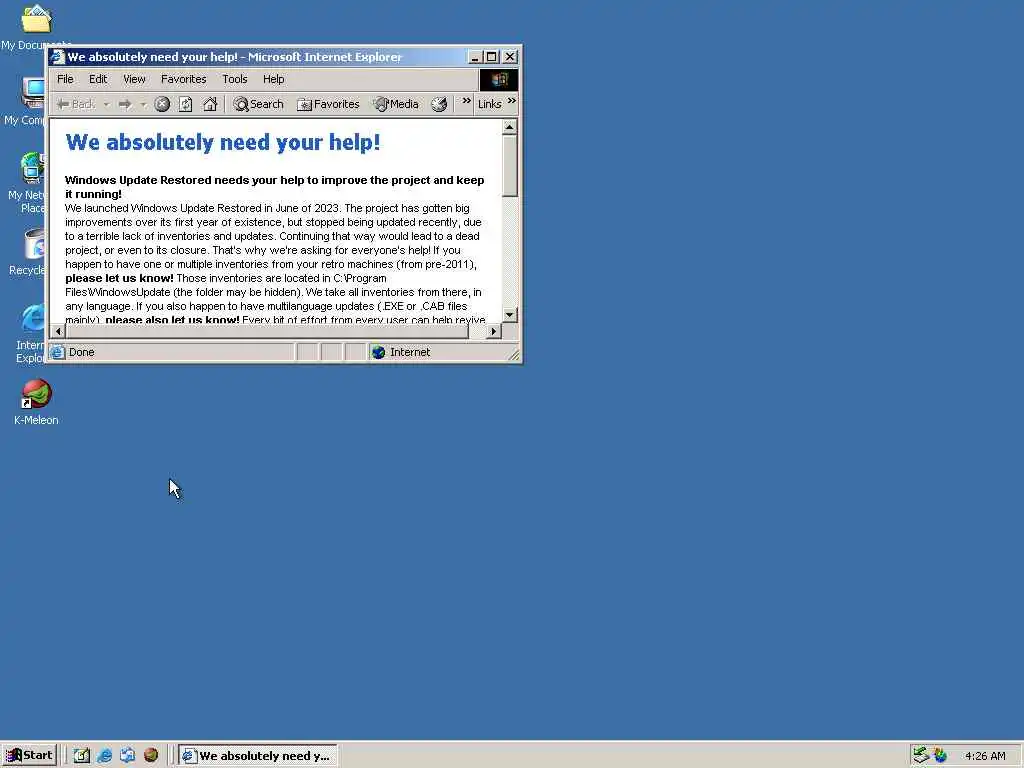Maximize the Internet Explorer window
This screenshot has height=768, width=1024.
491,57
